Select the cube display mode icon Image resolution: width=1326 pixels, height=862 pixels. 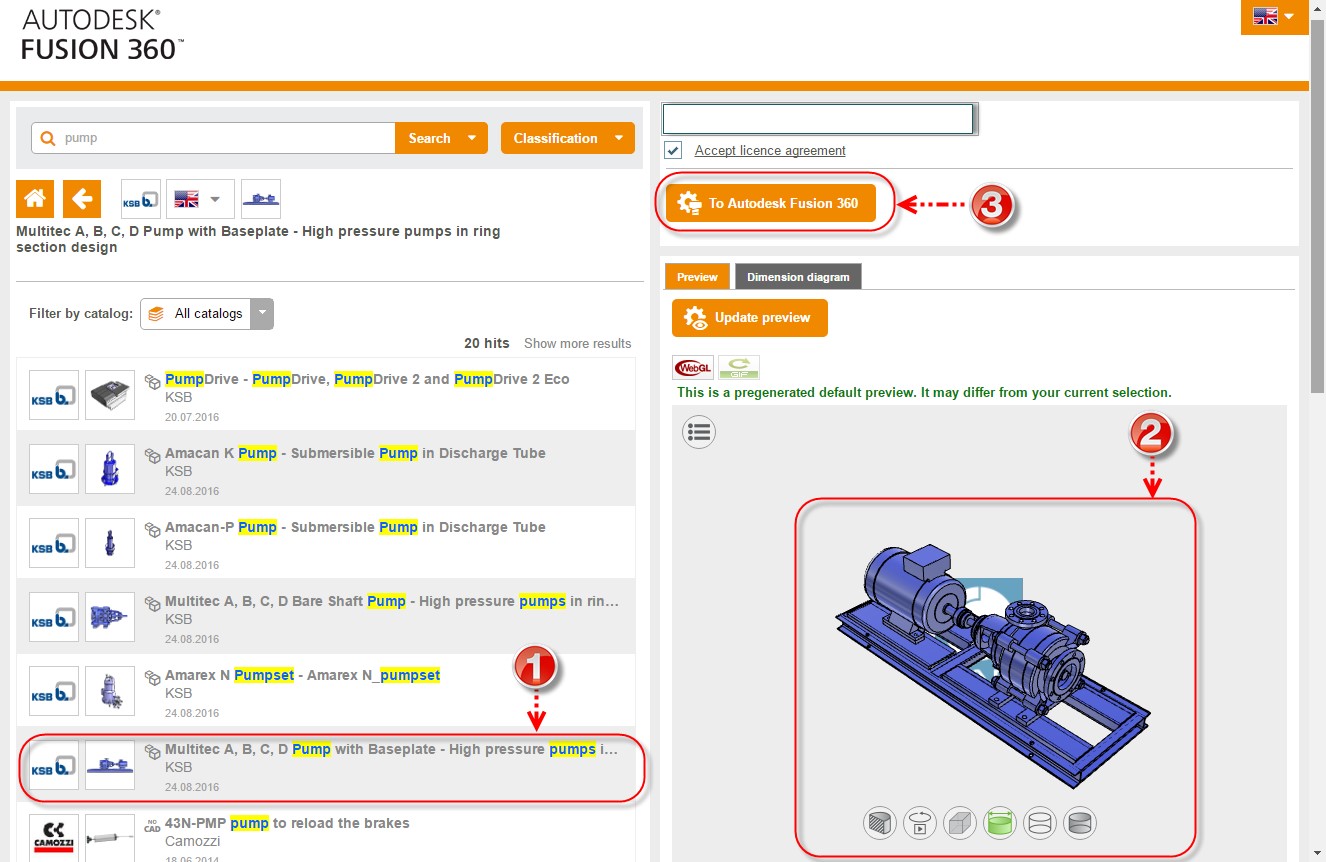coord(960,822)
